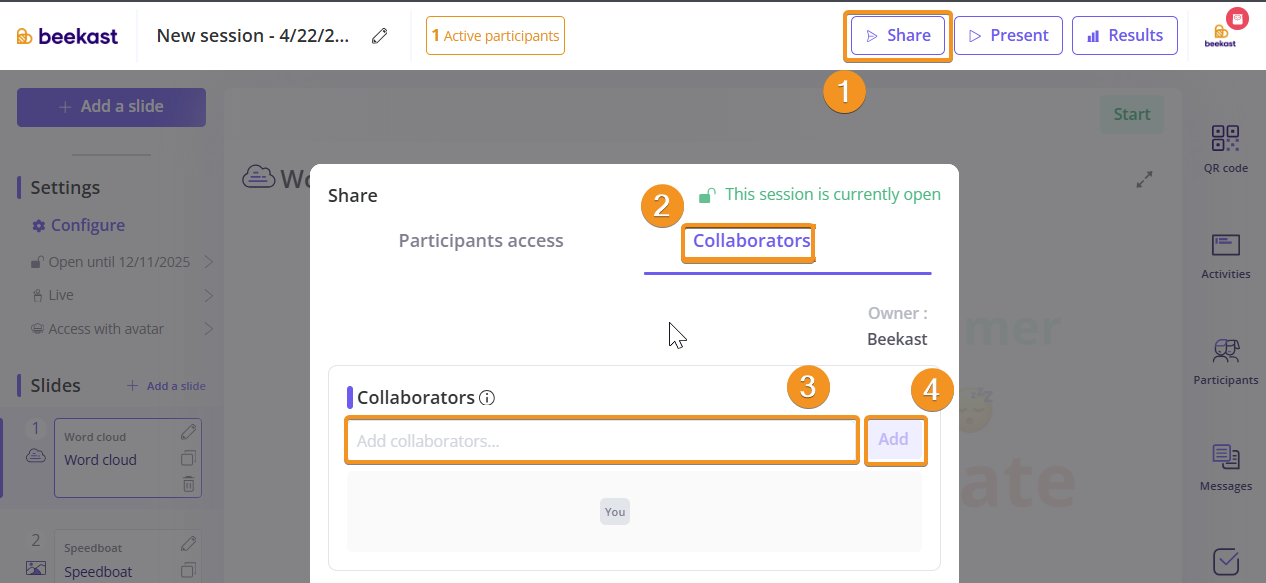The image size is (1266, 583).
Task: Open the Messages panel
Action: tap(1225, 468)
